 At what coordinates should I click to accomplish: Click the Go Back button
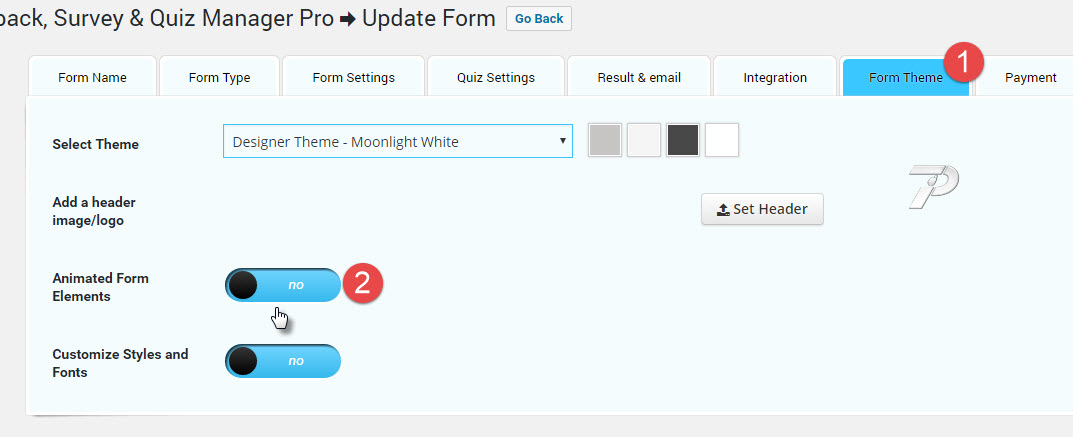(x=539, y=18)
